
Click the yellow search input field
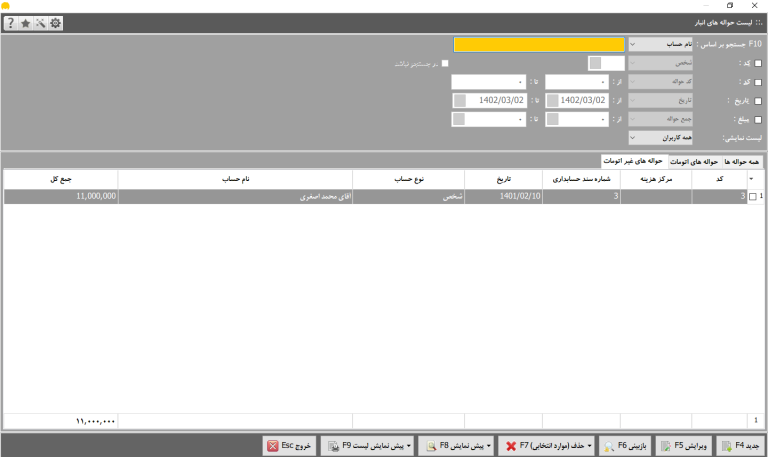tap(539, 45)
